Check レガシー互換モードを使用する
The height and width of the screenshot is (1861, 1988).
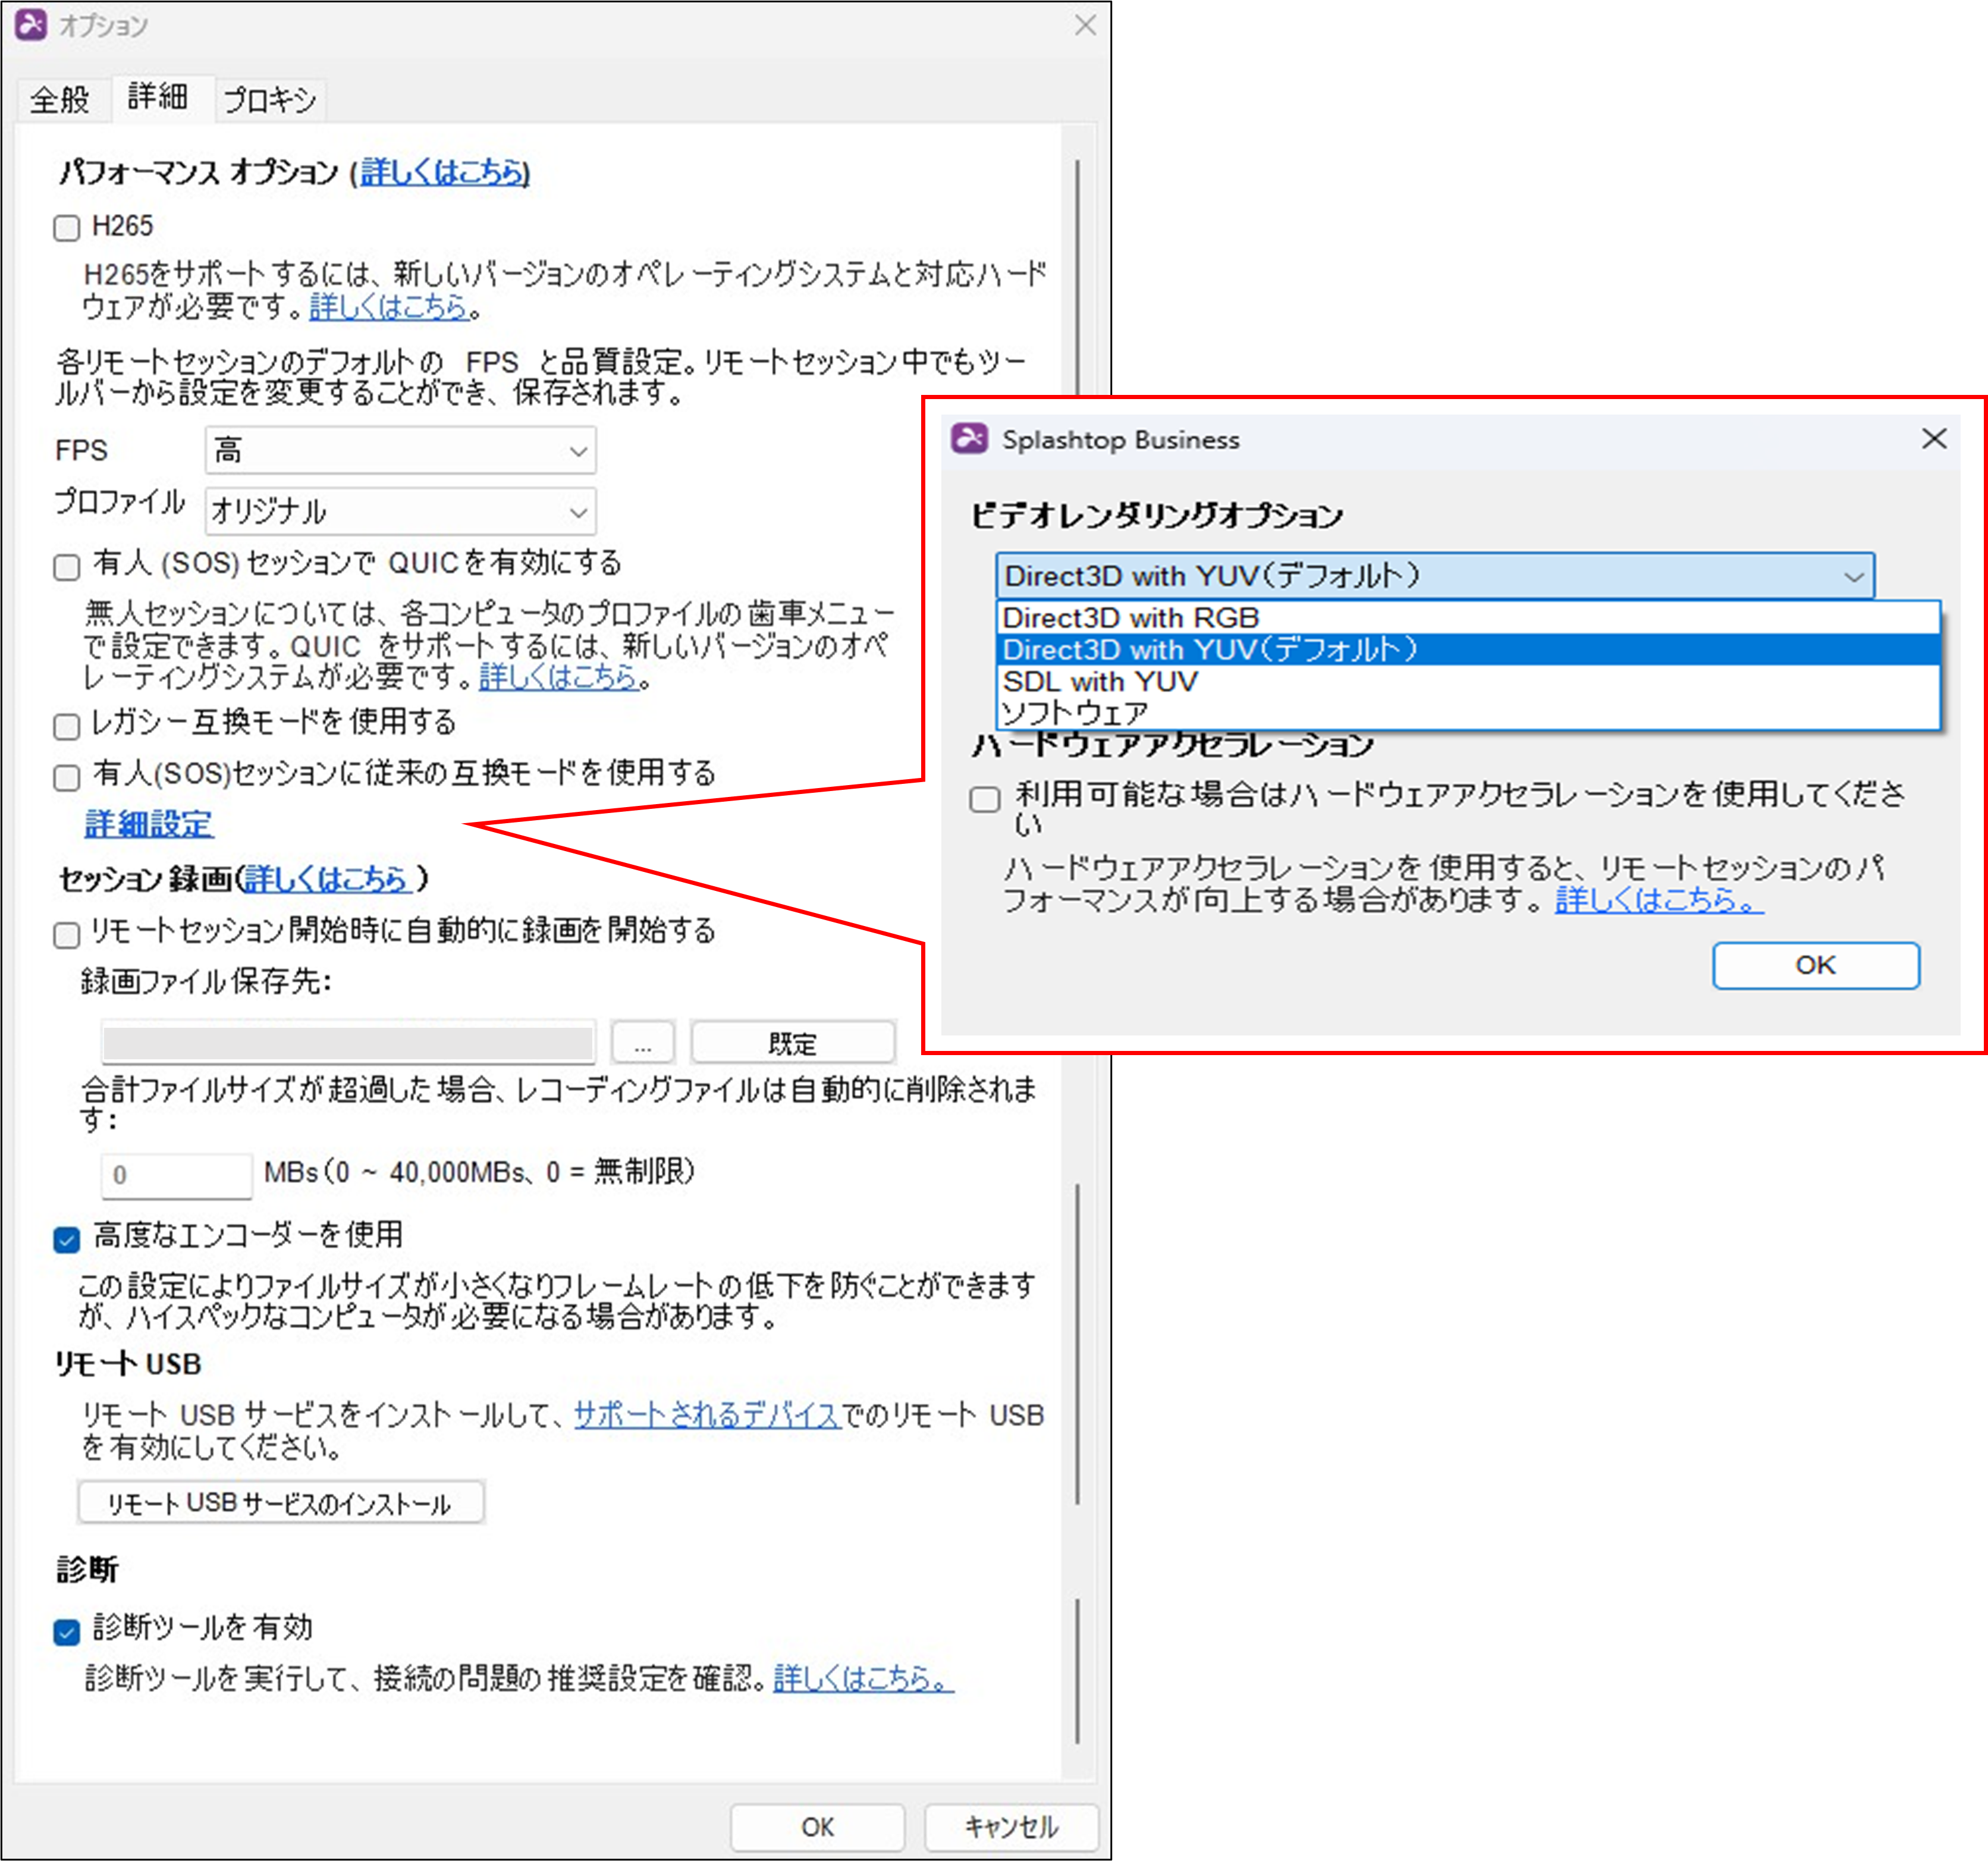point(66,726)
